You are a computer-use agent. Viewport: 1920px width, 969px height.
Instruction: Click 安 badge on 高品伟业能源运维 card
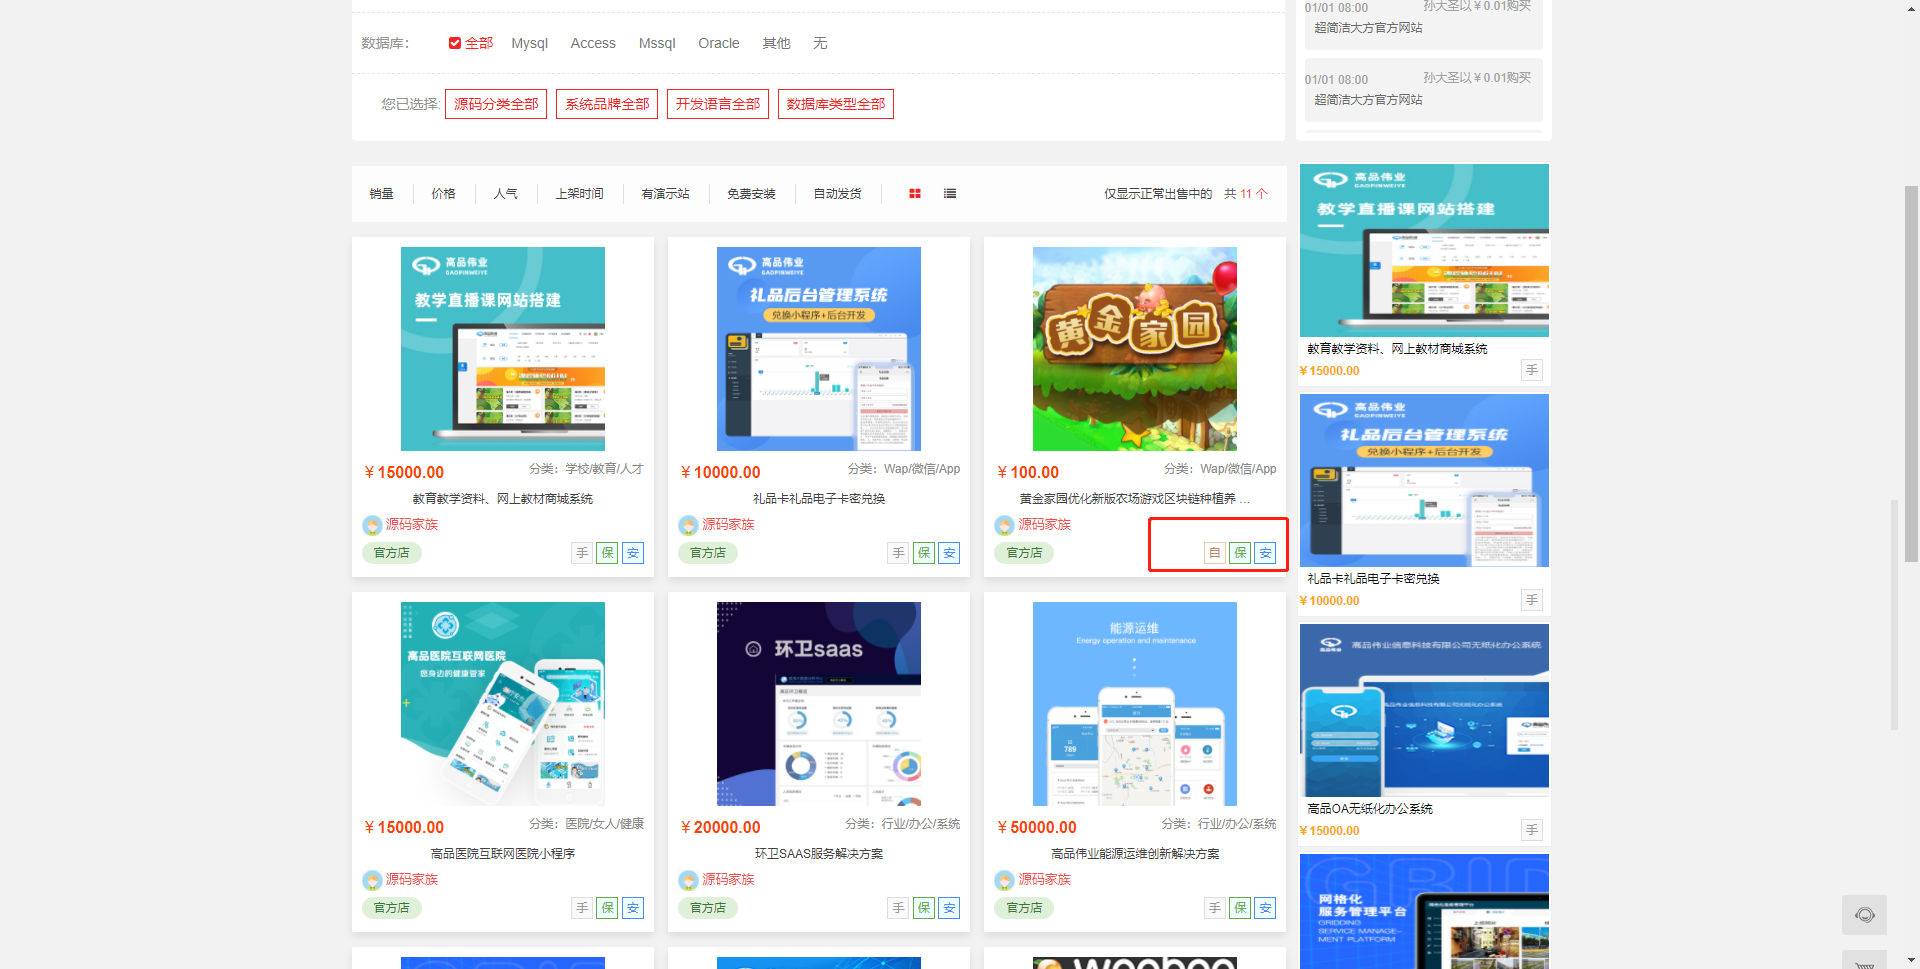[x=1265, y=908]
